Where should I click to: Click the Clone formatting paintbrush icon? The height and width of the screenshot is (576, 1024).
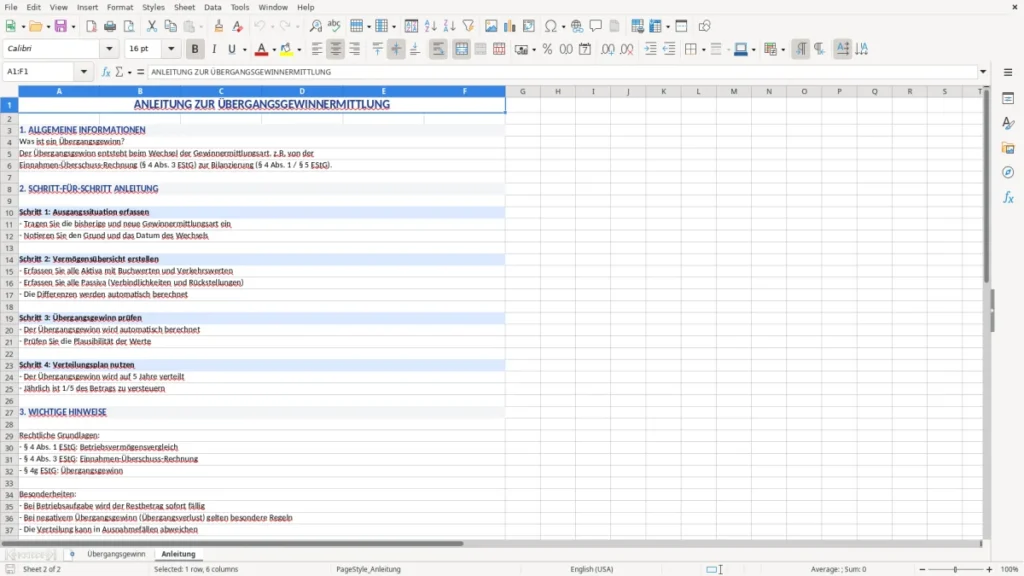pyautogui.click(x=218, y=26)
